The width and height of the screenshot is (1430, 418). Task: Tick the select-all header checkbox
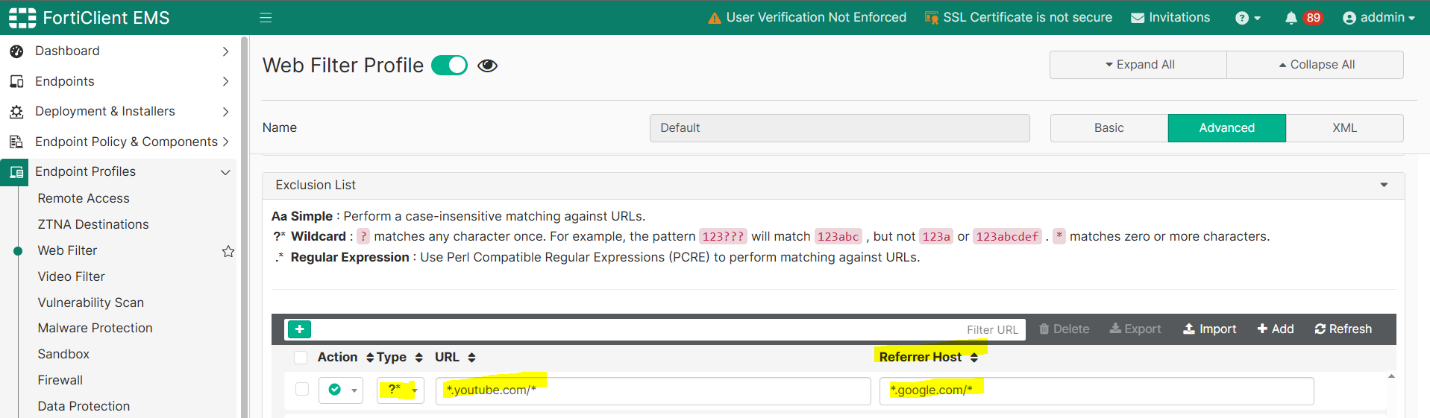pyautogui.click(x=301, y=358)
